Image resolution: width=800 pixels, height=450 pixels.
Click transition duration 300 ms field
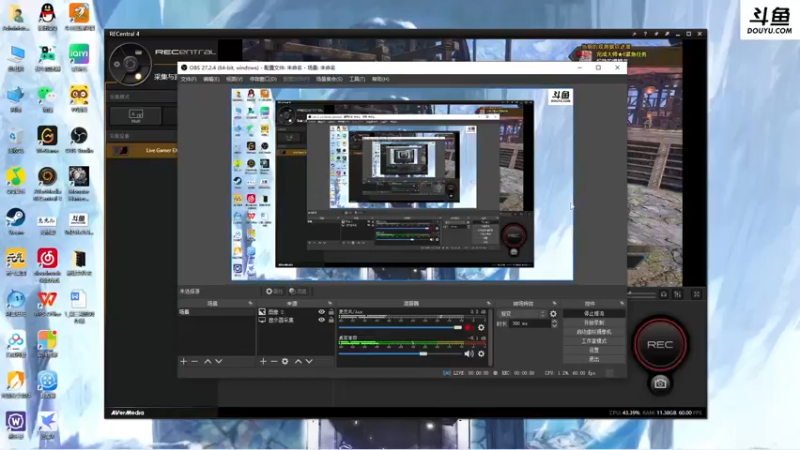click(x=530, y=323)
